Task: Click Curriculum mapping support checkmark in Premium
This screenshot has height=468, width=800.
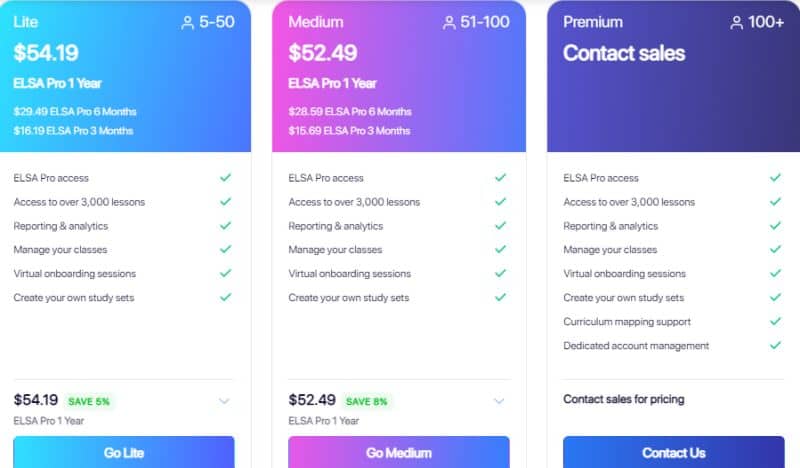Action: pyautogui.click(x=776, y=321)
